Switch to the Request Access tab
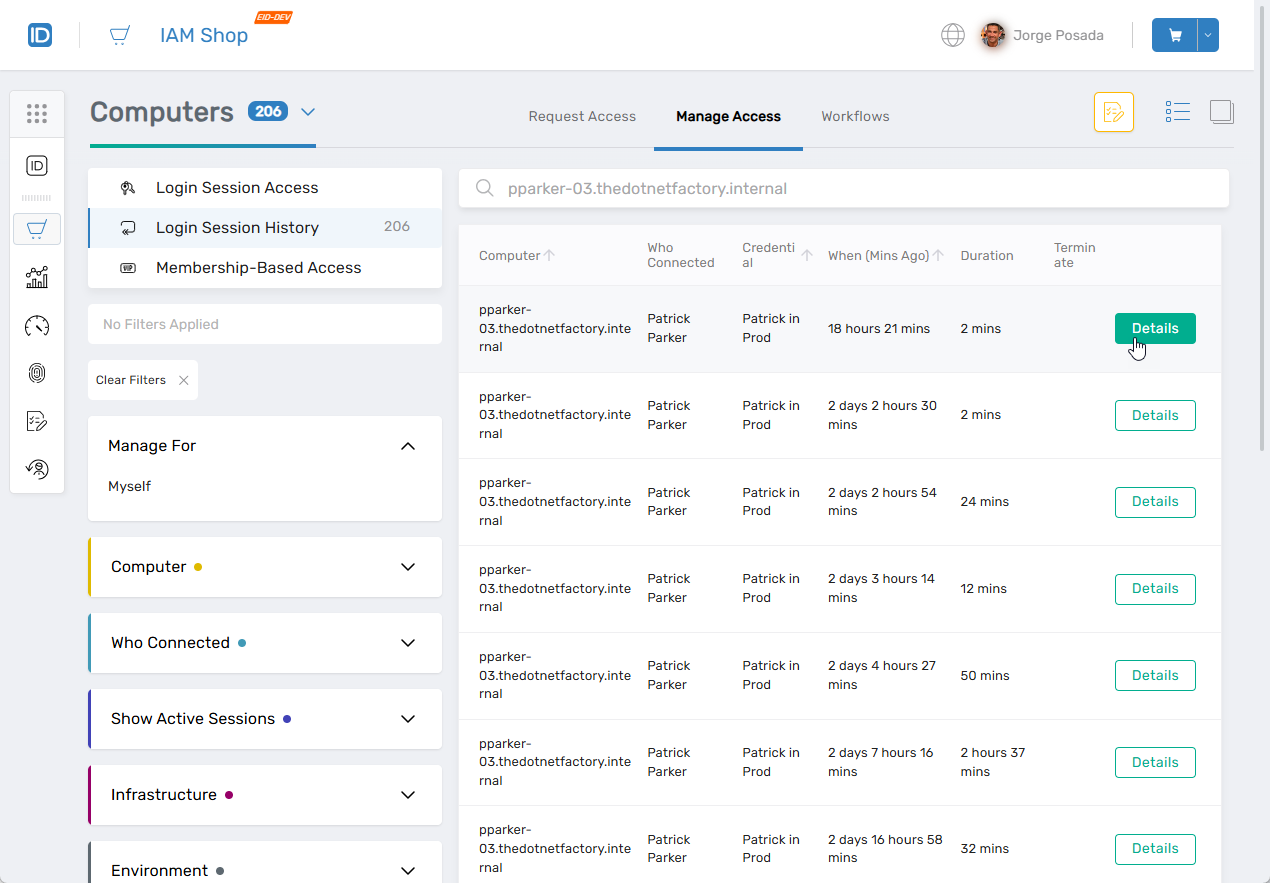Image resolution: width=1270 pixels, height=883 pixels. (x=582, y=117)
